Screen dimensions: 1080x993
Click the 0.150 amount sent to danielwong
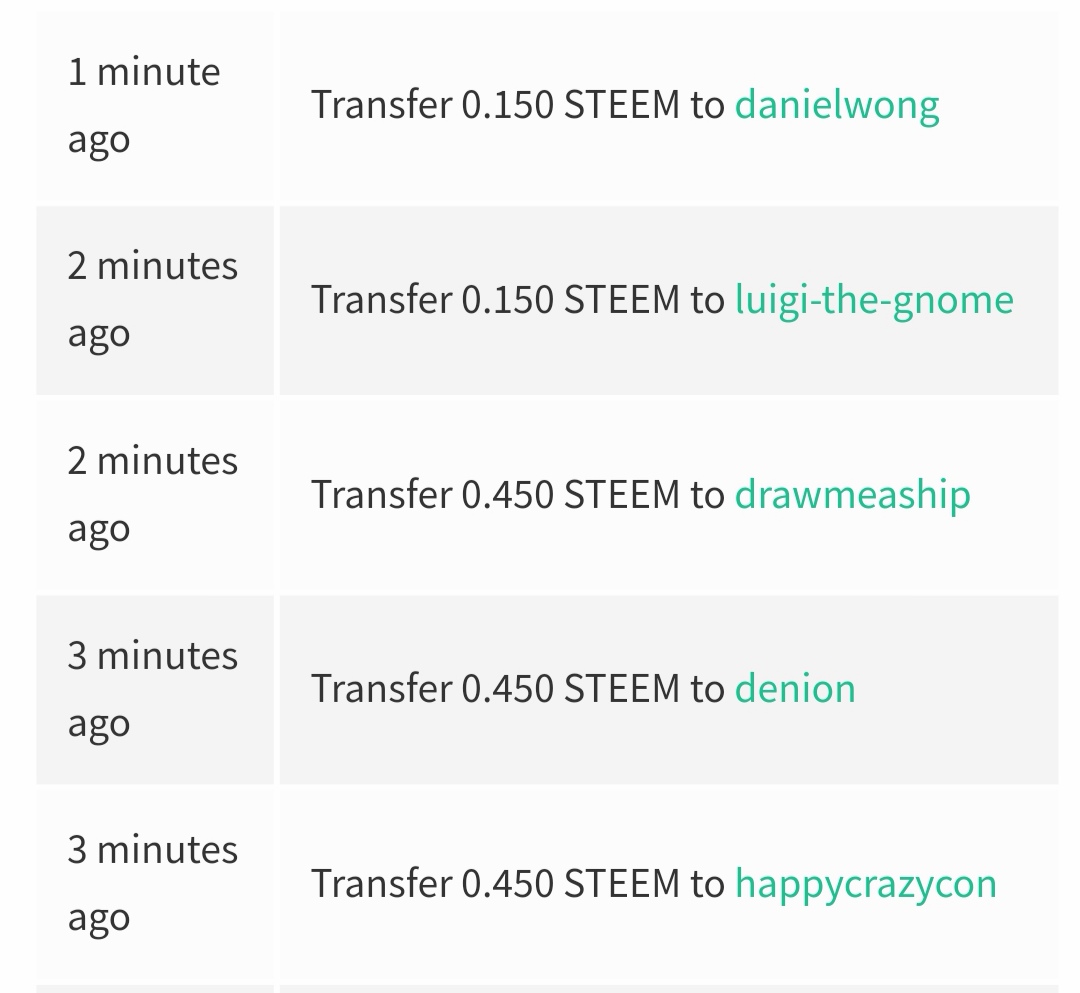[507, 105]
